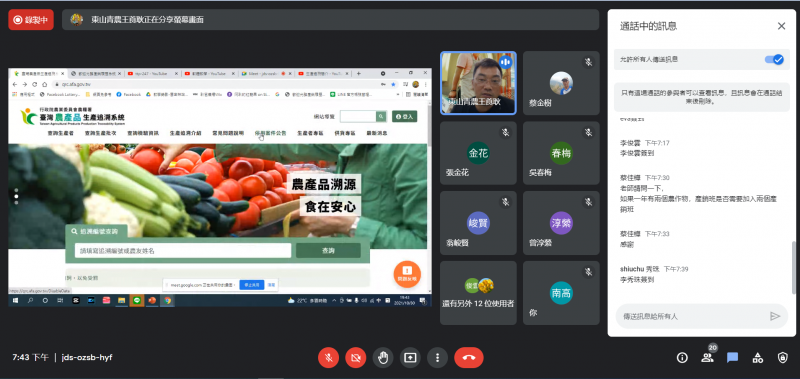Click 常見問題說明 in site navigation
The height and width of the screenshot is (379, 800).
(228, 133)
